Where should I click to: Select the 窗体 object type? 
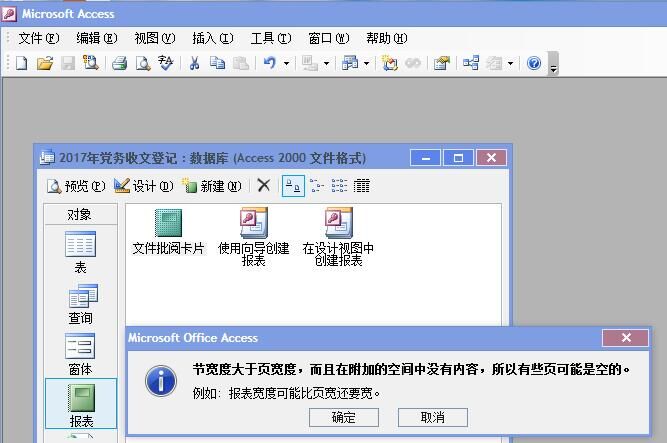coord(80,354)
